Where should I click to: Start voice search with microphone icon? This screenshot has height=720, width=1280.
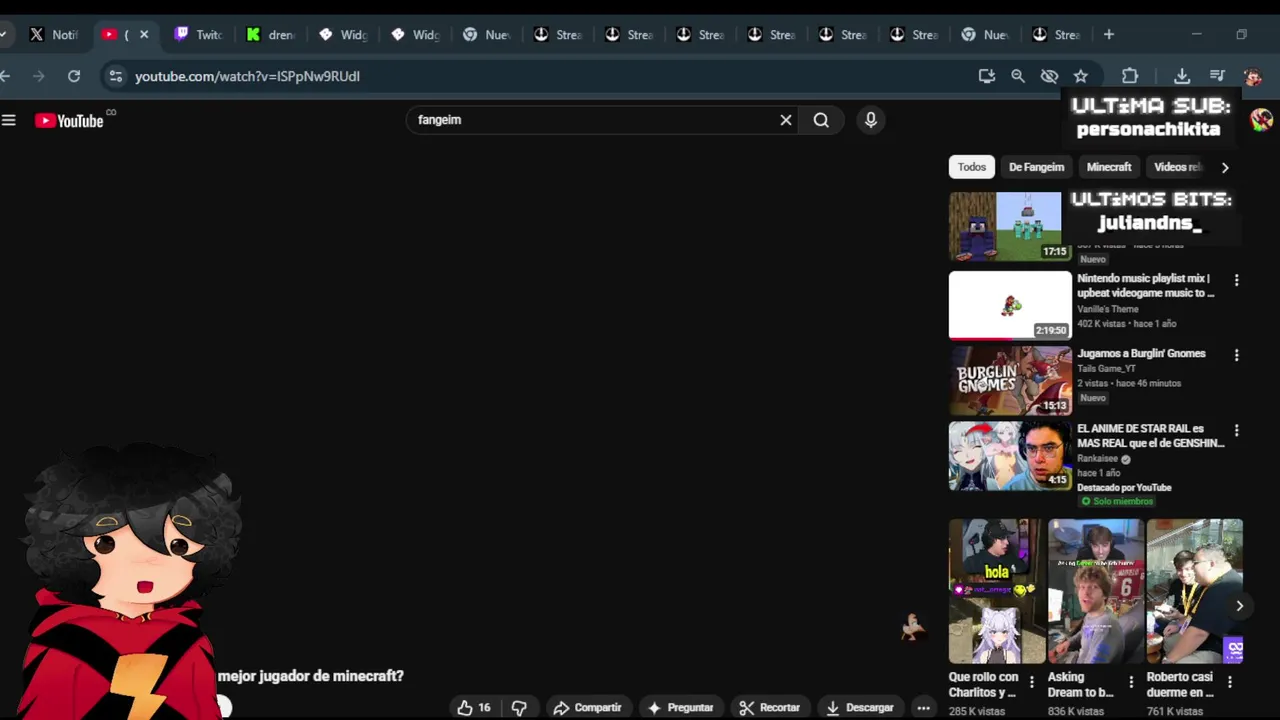[871, 120]
